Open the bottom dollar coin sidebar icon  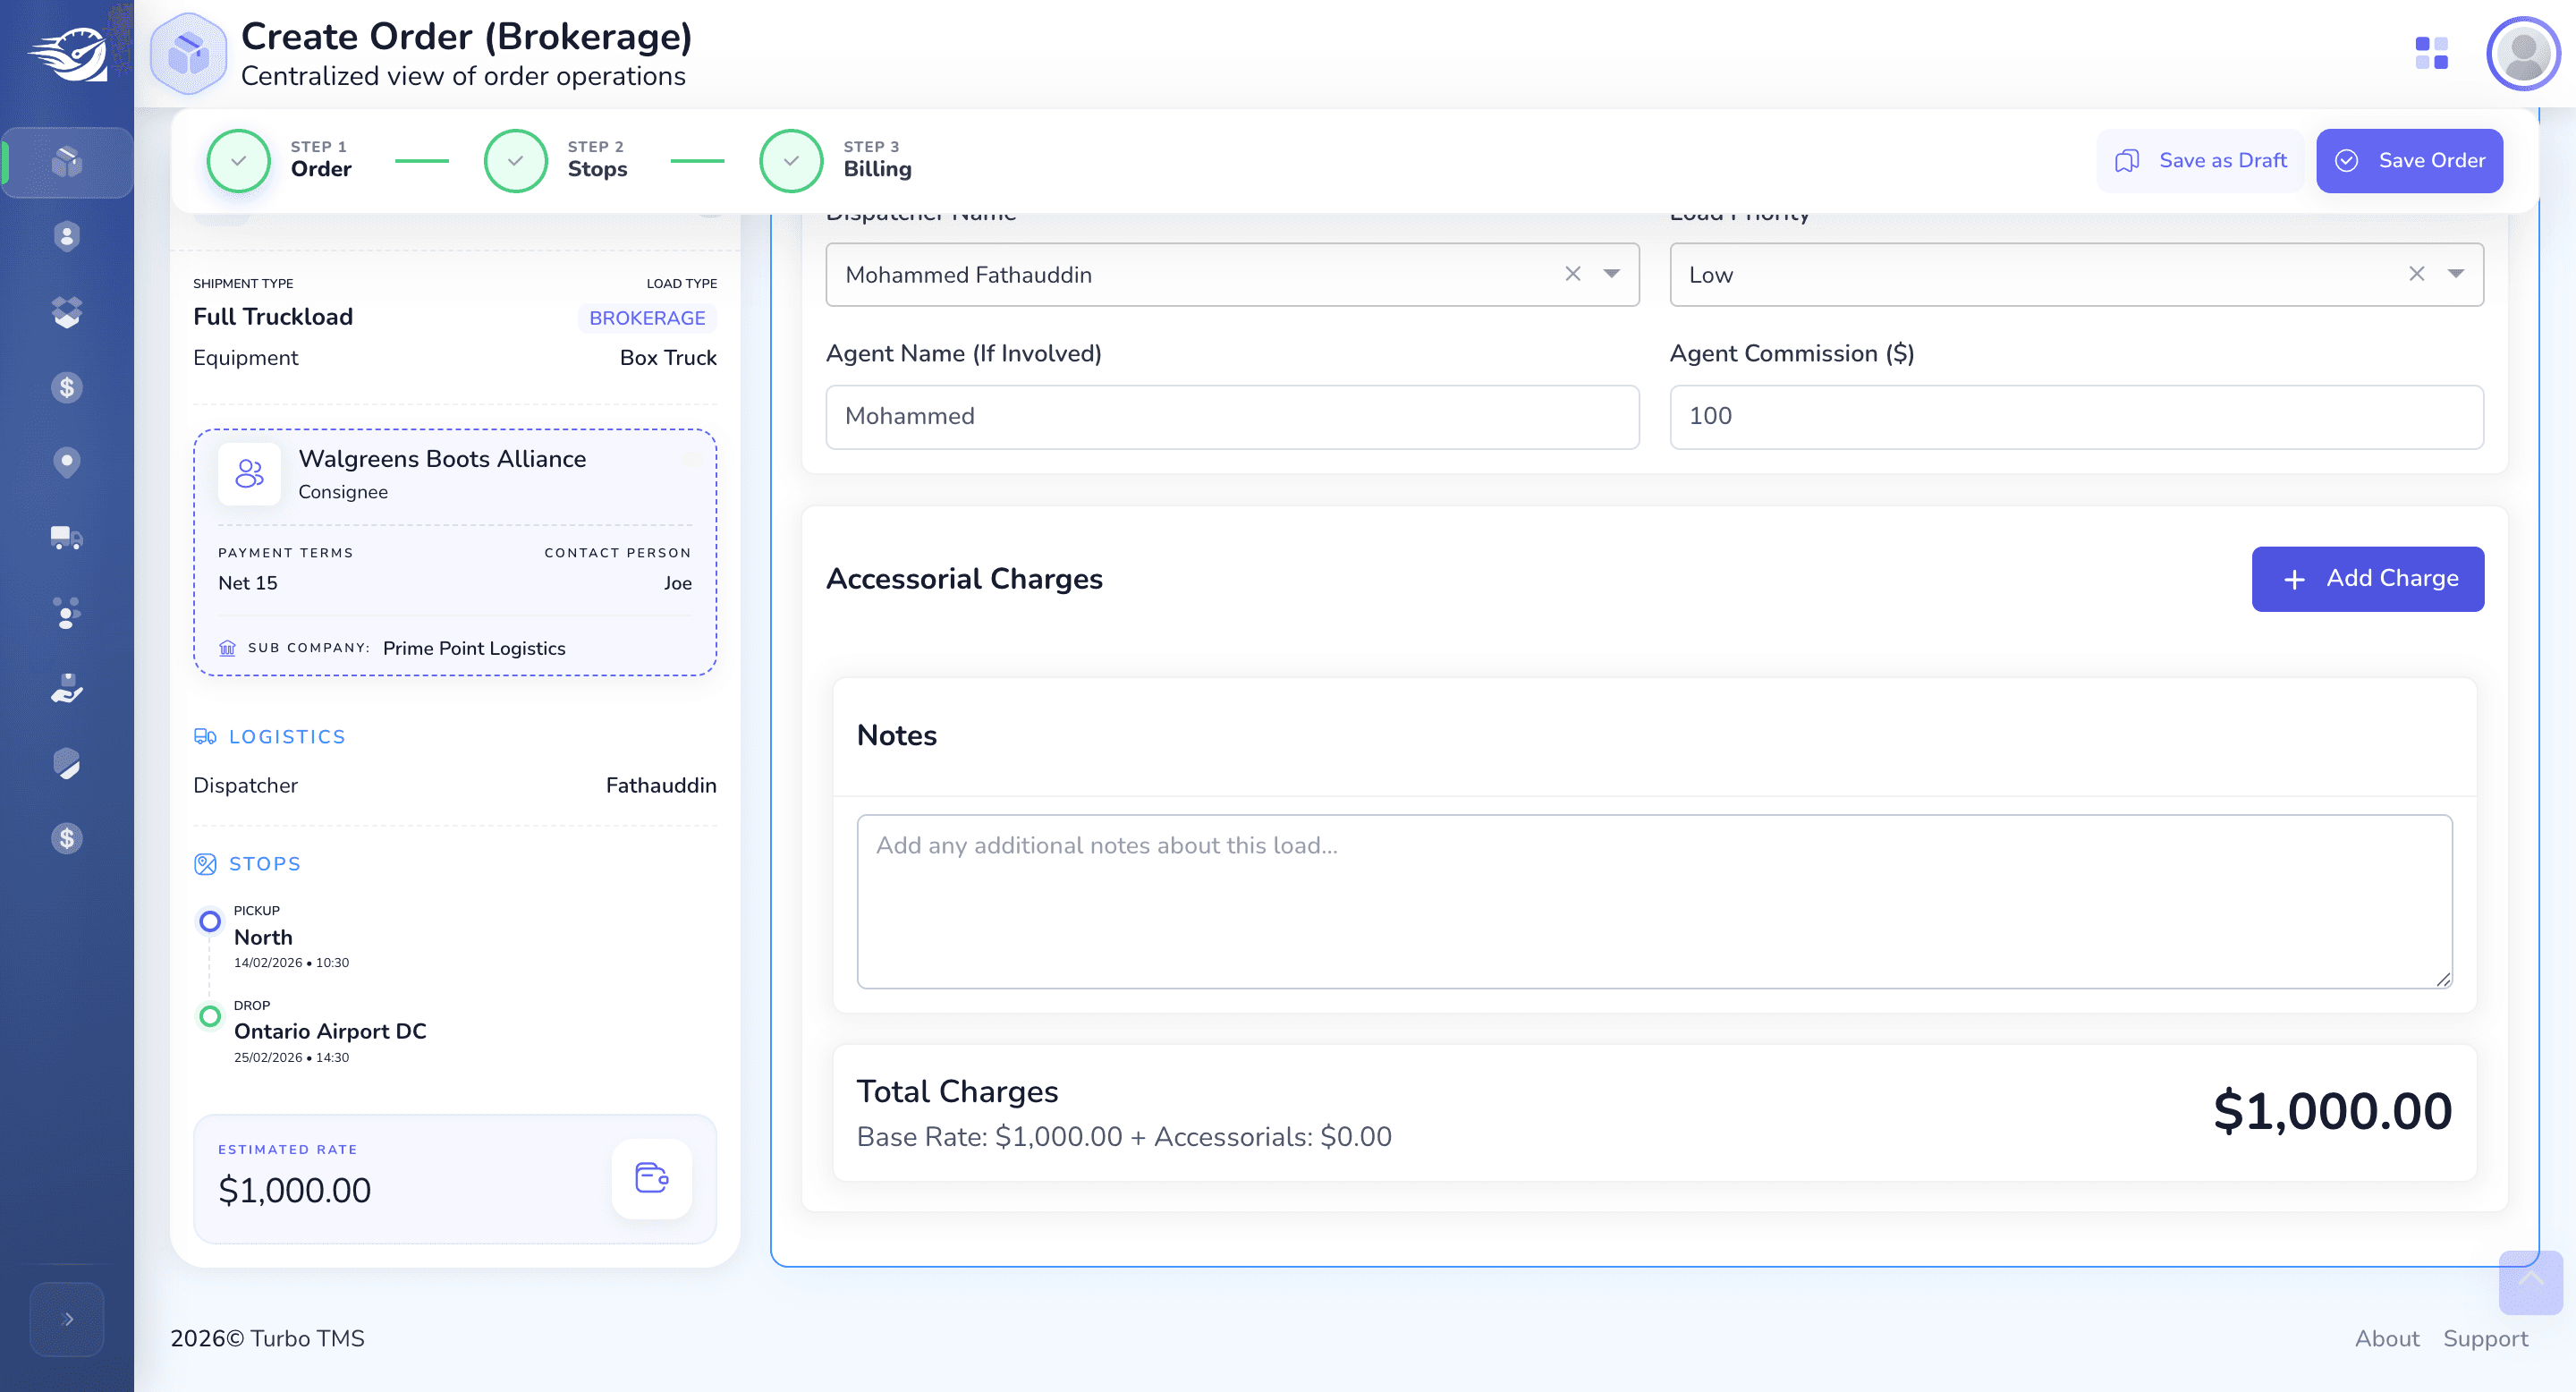pyautogui.click(x=67, y=838)
